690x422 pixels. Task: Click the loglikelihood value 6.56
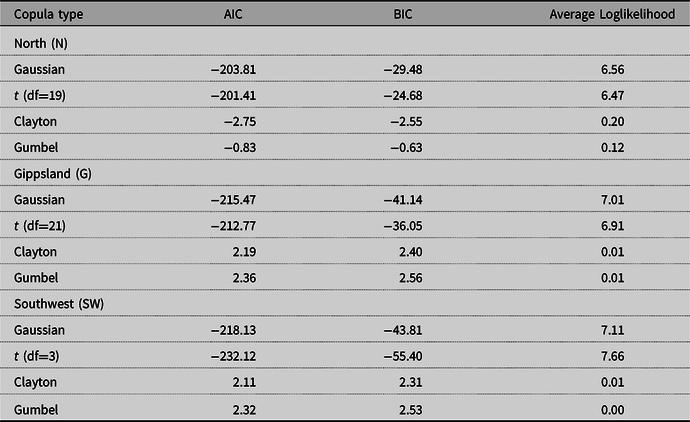(612, 68)
